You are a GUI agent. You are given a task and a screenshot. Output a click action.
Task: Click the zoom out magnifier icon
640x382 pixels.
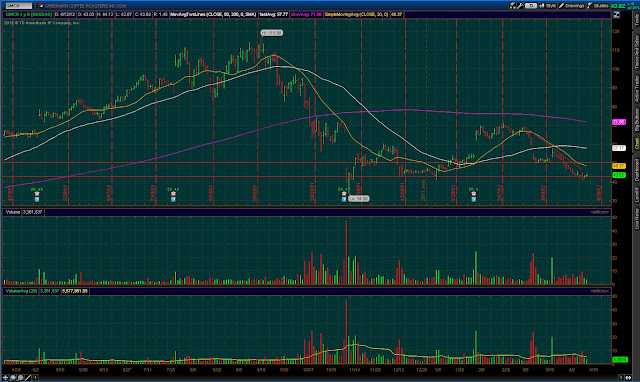point(13,378)
